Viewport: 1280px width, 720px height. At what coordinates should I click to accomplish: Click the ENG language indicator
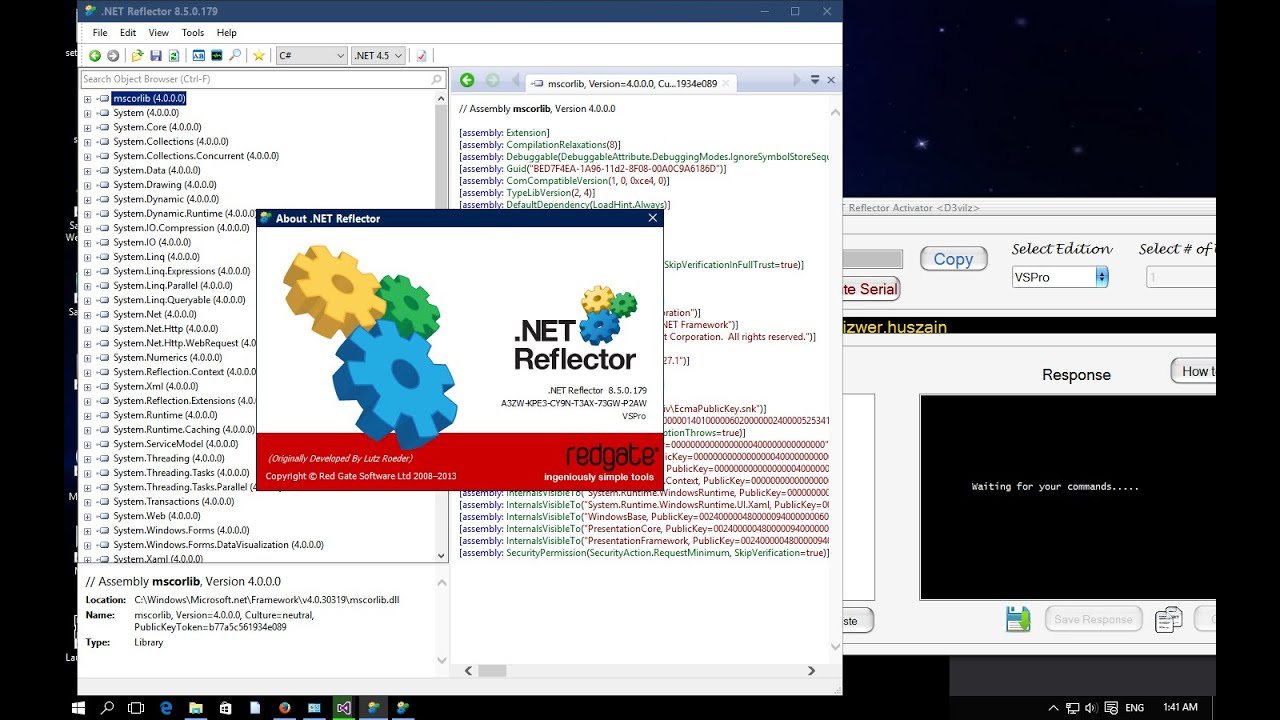[1134, 707]
